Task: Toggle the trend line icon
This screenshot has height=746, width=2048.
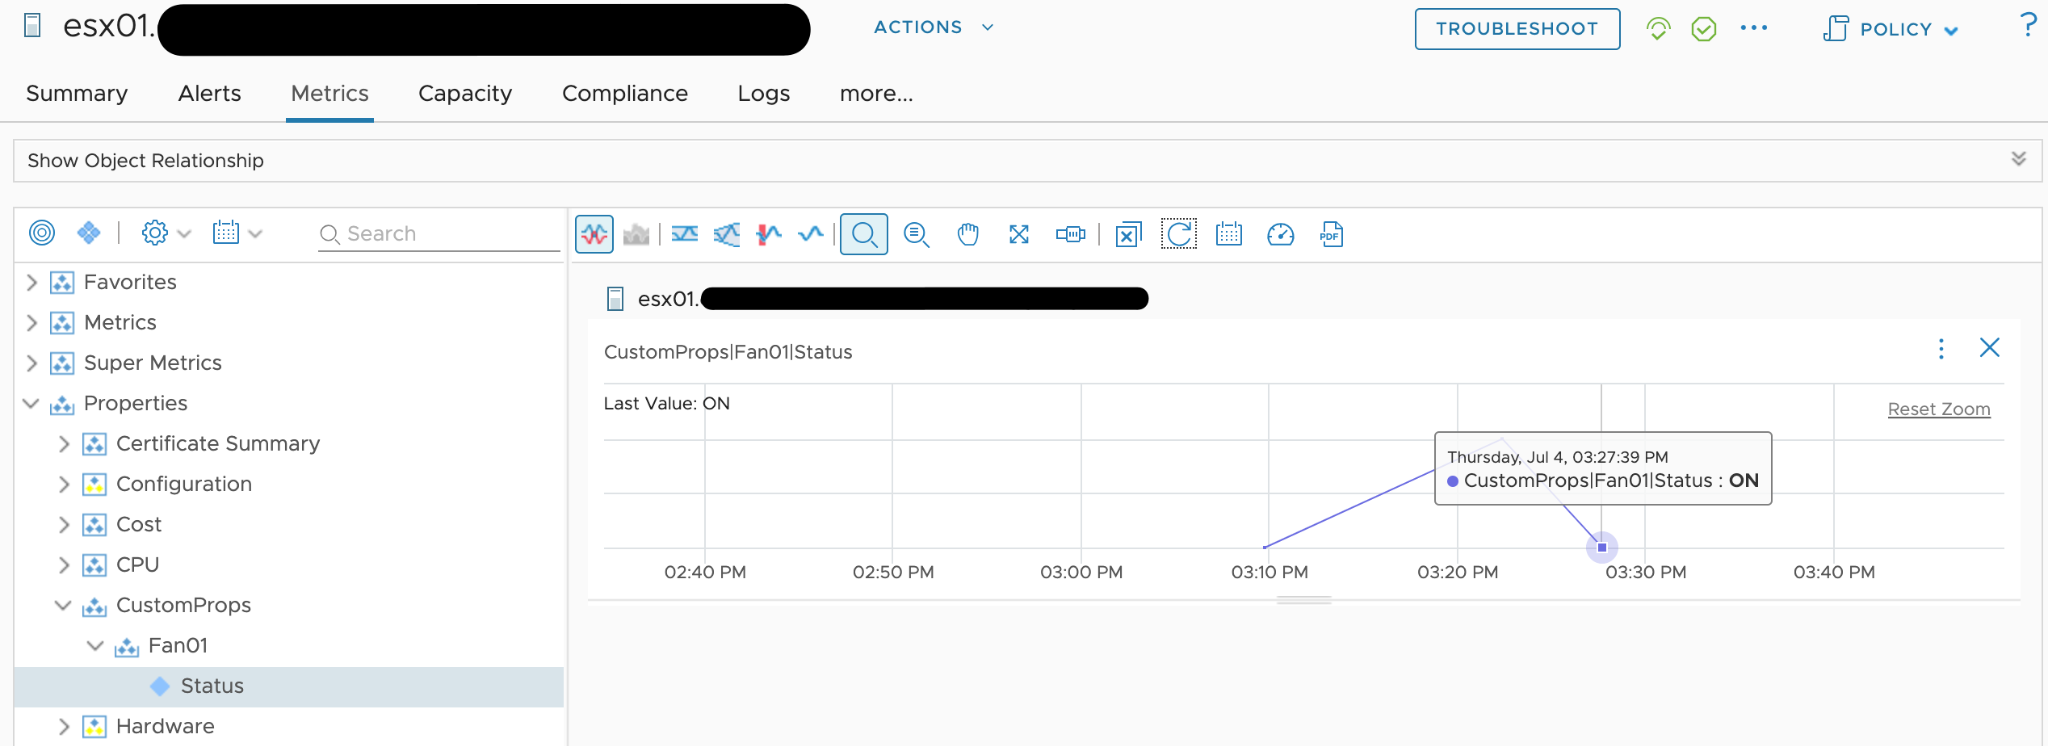Action: 811,235
